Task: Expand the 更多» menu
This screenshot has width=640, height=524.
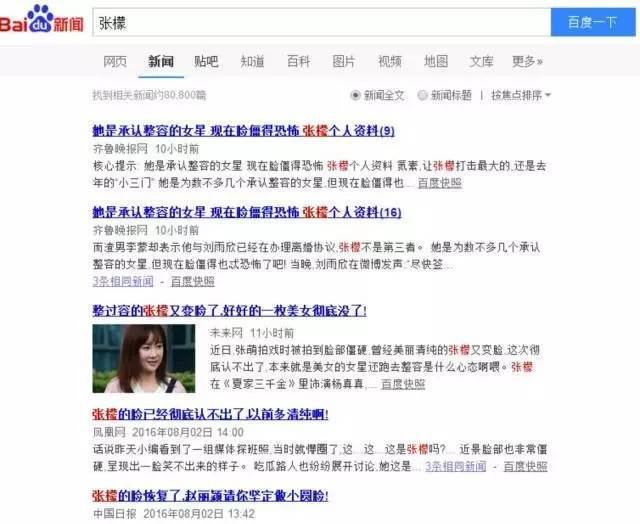Action: click(527, 62)
